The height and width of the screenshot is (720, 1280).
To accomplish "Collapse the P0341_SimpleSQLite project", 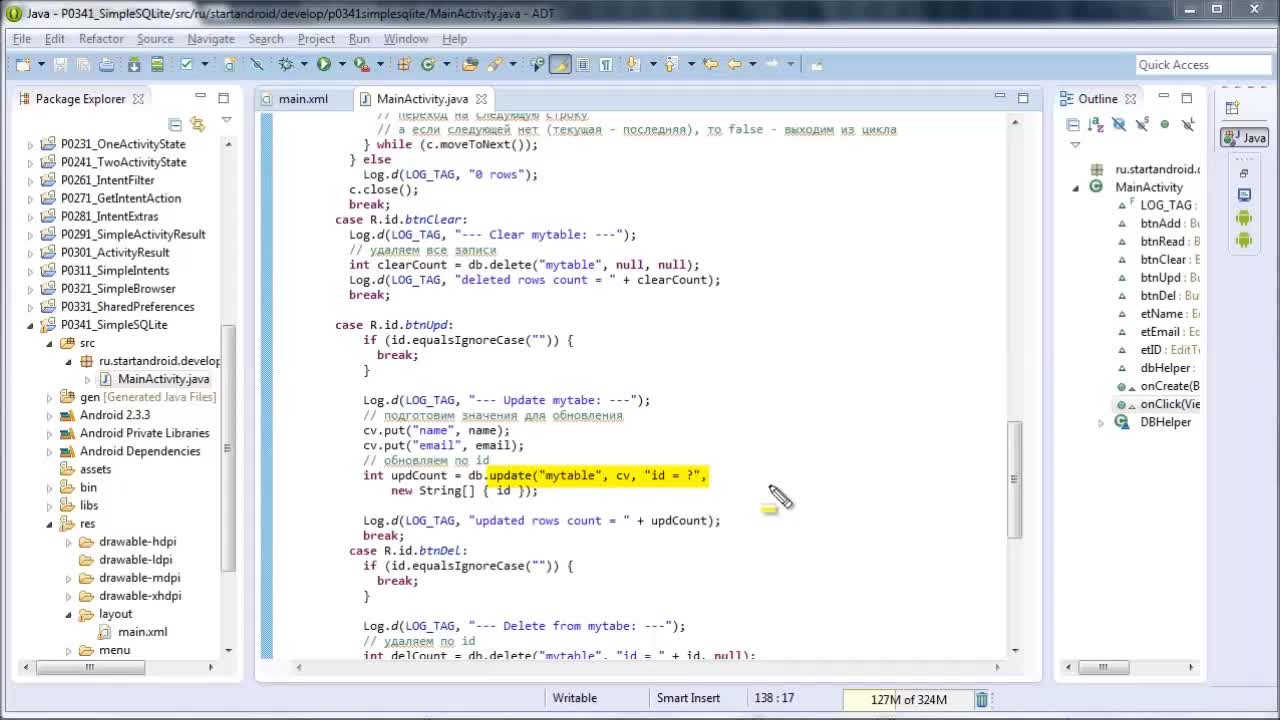I will tap(30, 326).
